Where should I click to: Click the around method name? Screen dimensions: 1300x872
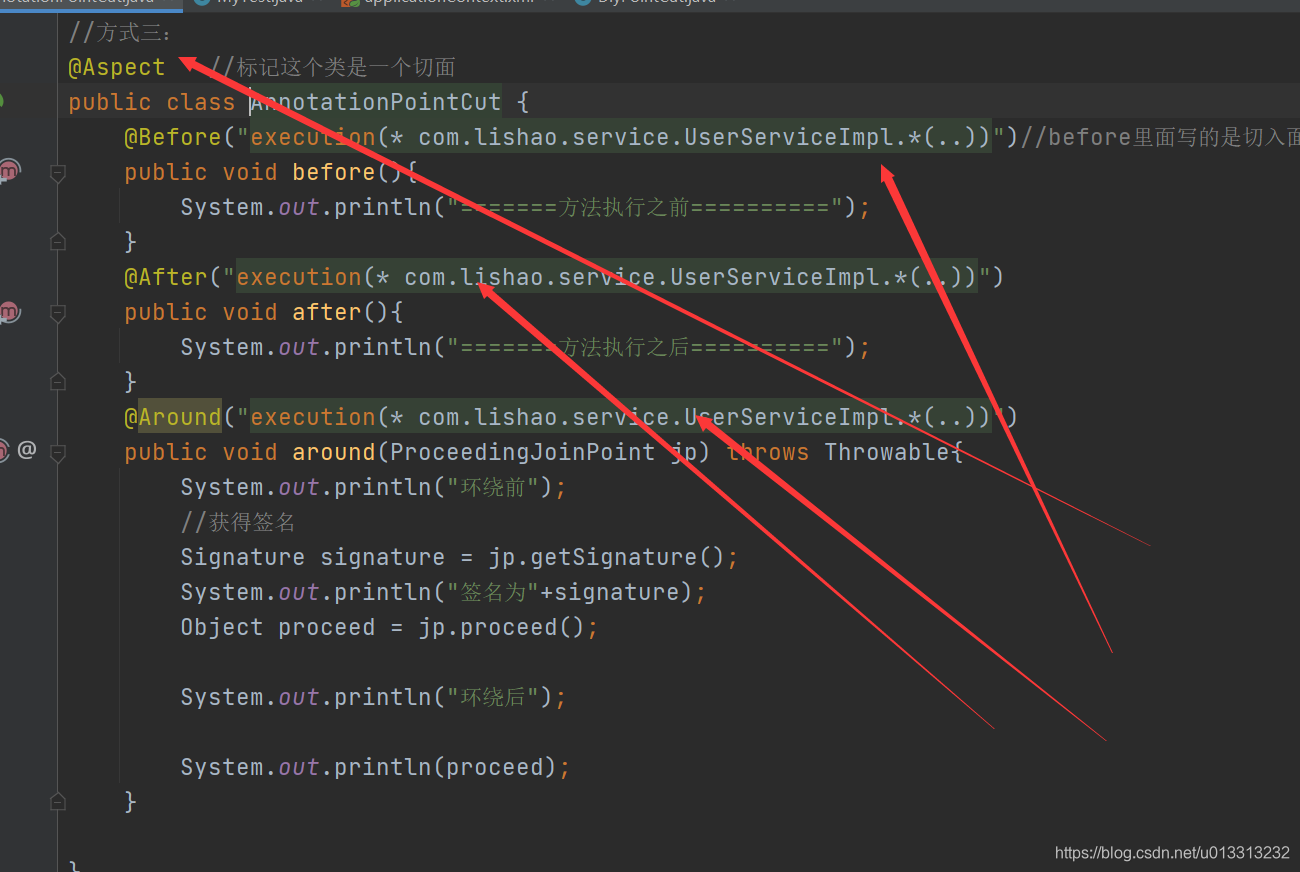[333, 452]
